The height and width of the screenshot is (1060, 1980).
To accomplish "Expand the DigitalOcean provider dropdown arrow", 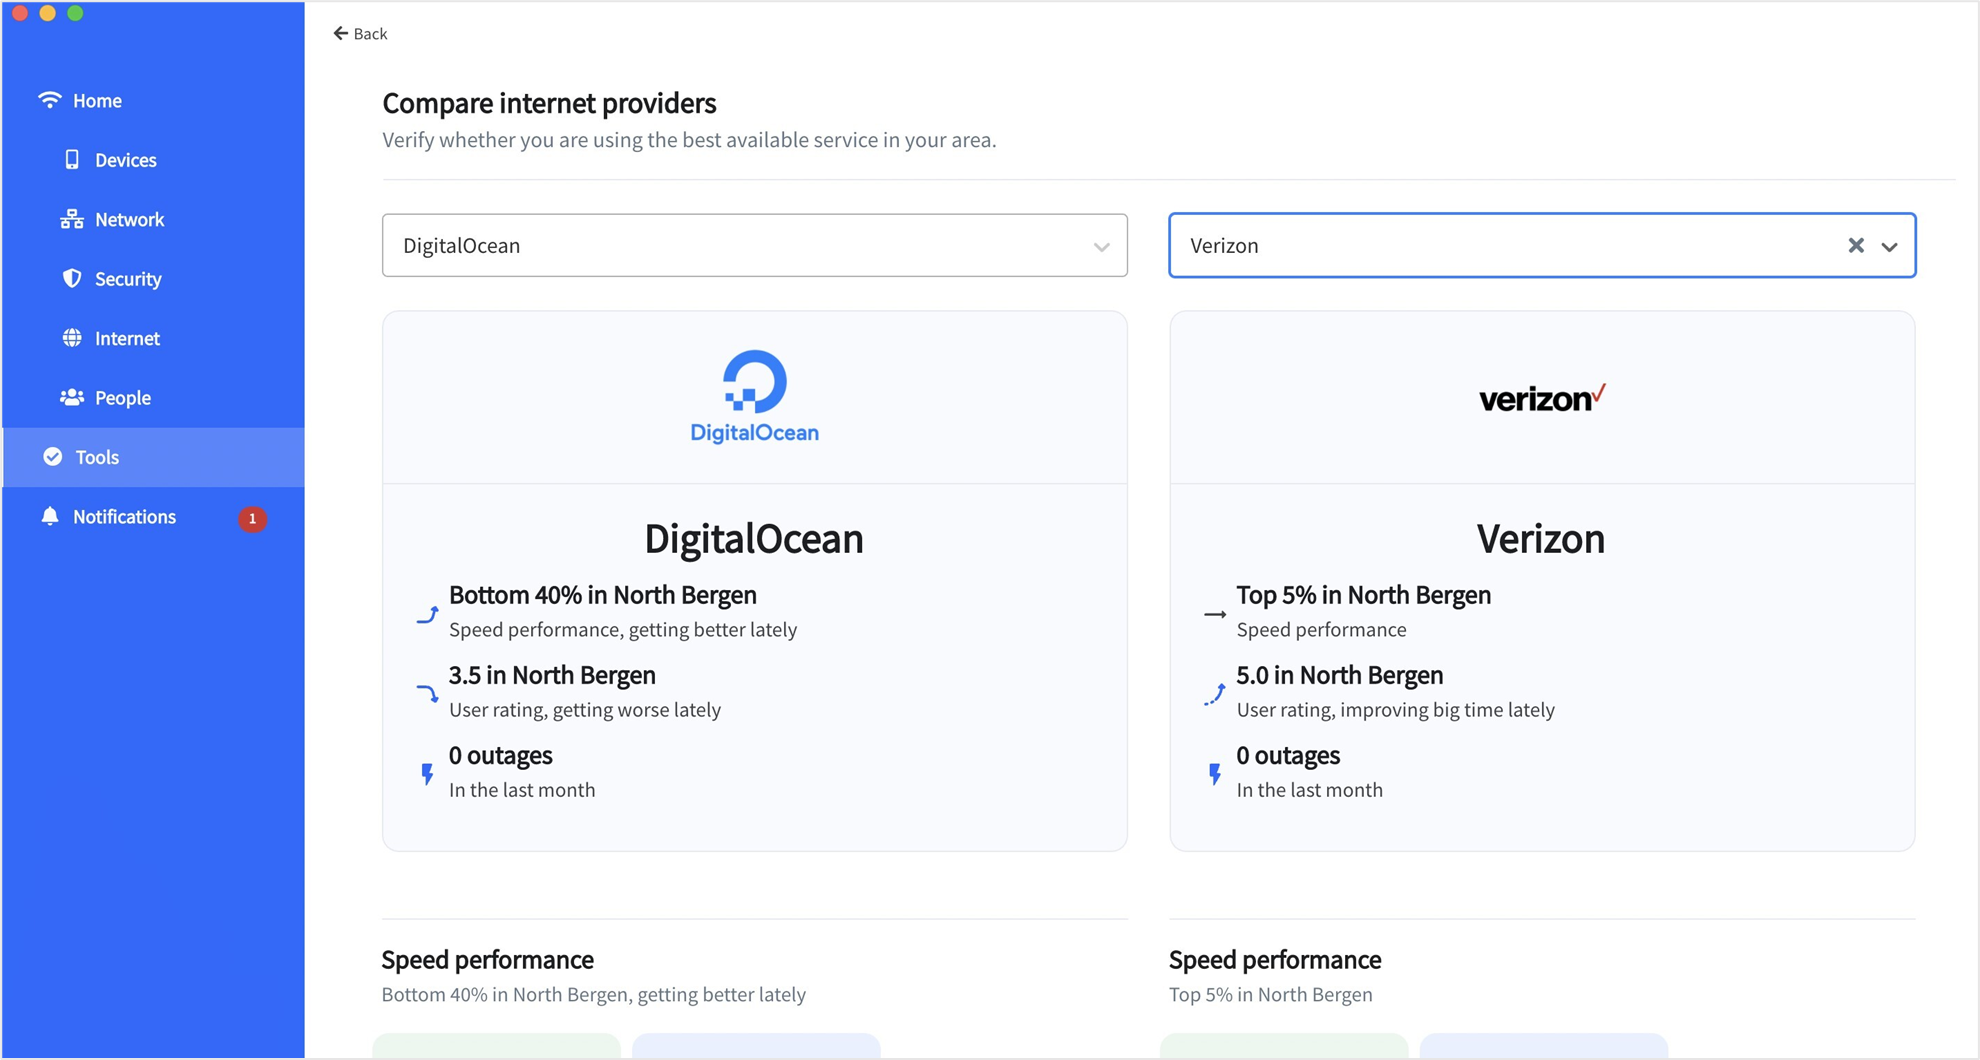I will (x=1101, y=246).
